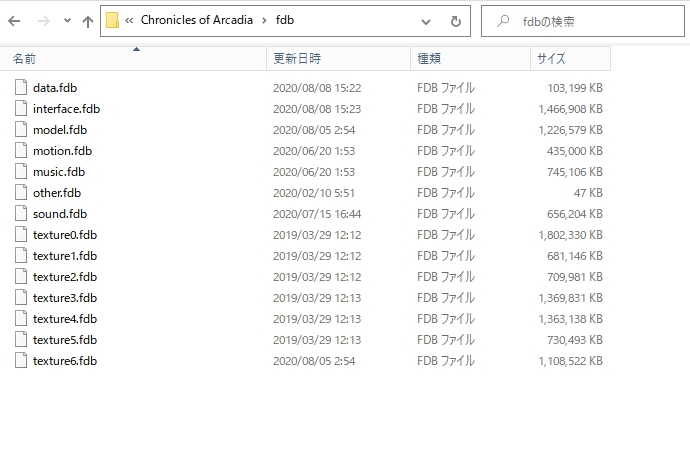Select the sound.fdb file

[x=60, y=214]
